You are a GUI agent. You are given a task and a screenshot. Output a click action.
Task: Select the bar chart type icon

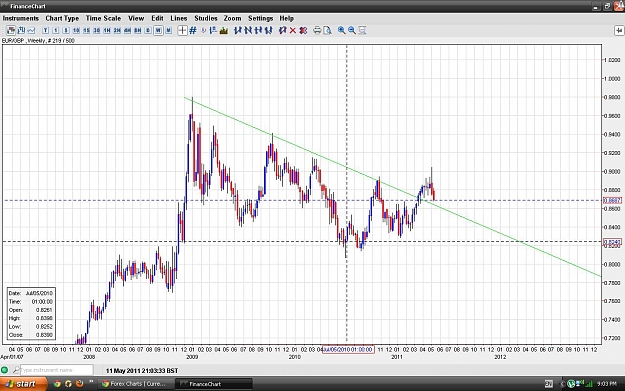pyautogui.click(x=21, y=30)
